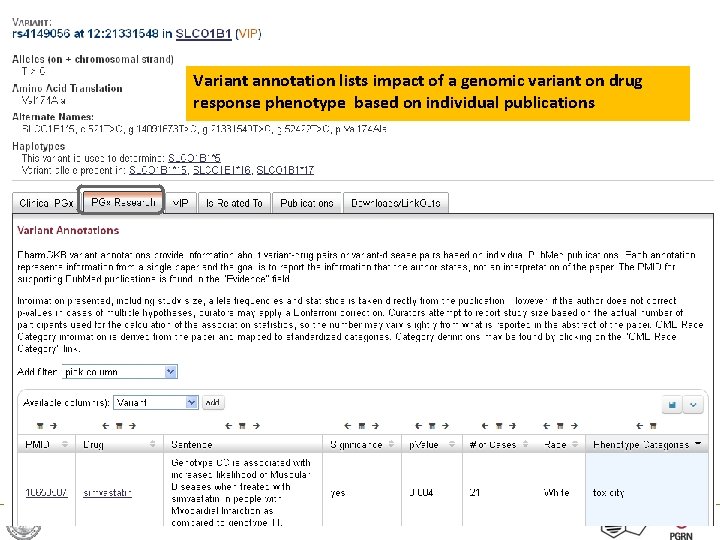The height and width of the screenshot is (540, 720).
Task: Move the Sentence column right with its arrow
Action: pos(256,426)
